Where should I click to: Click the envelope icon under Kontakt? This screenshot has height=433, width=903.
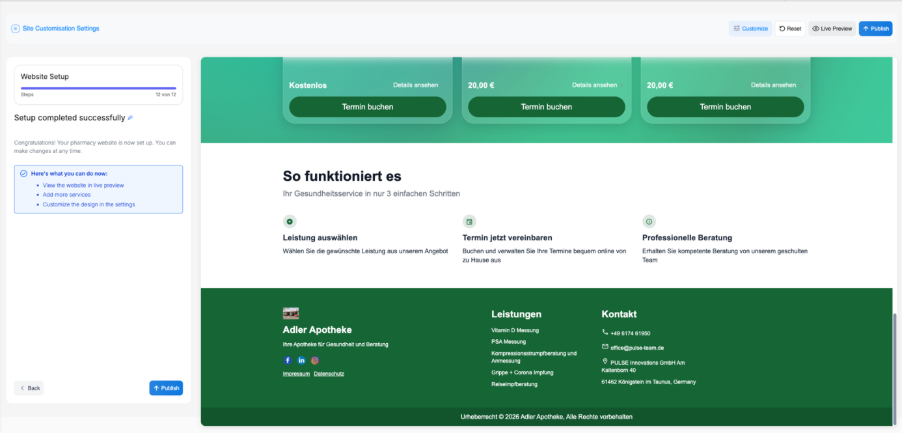605,347
